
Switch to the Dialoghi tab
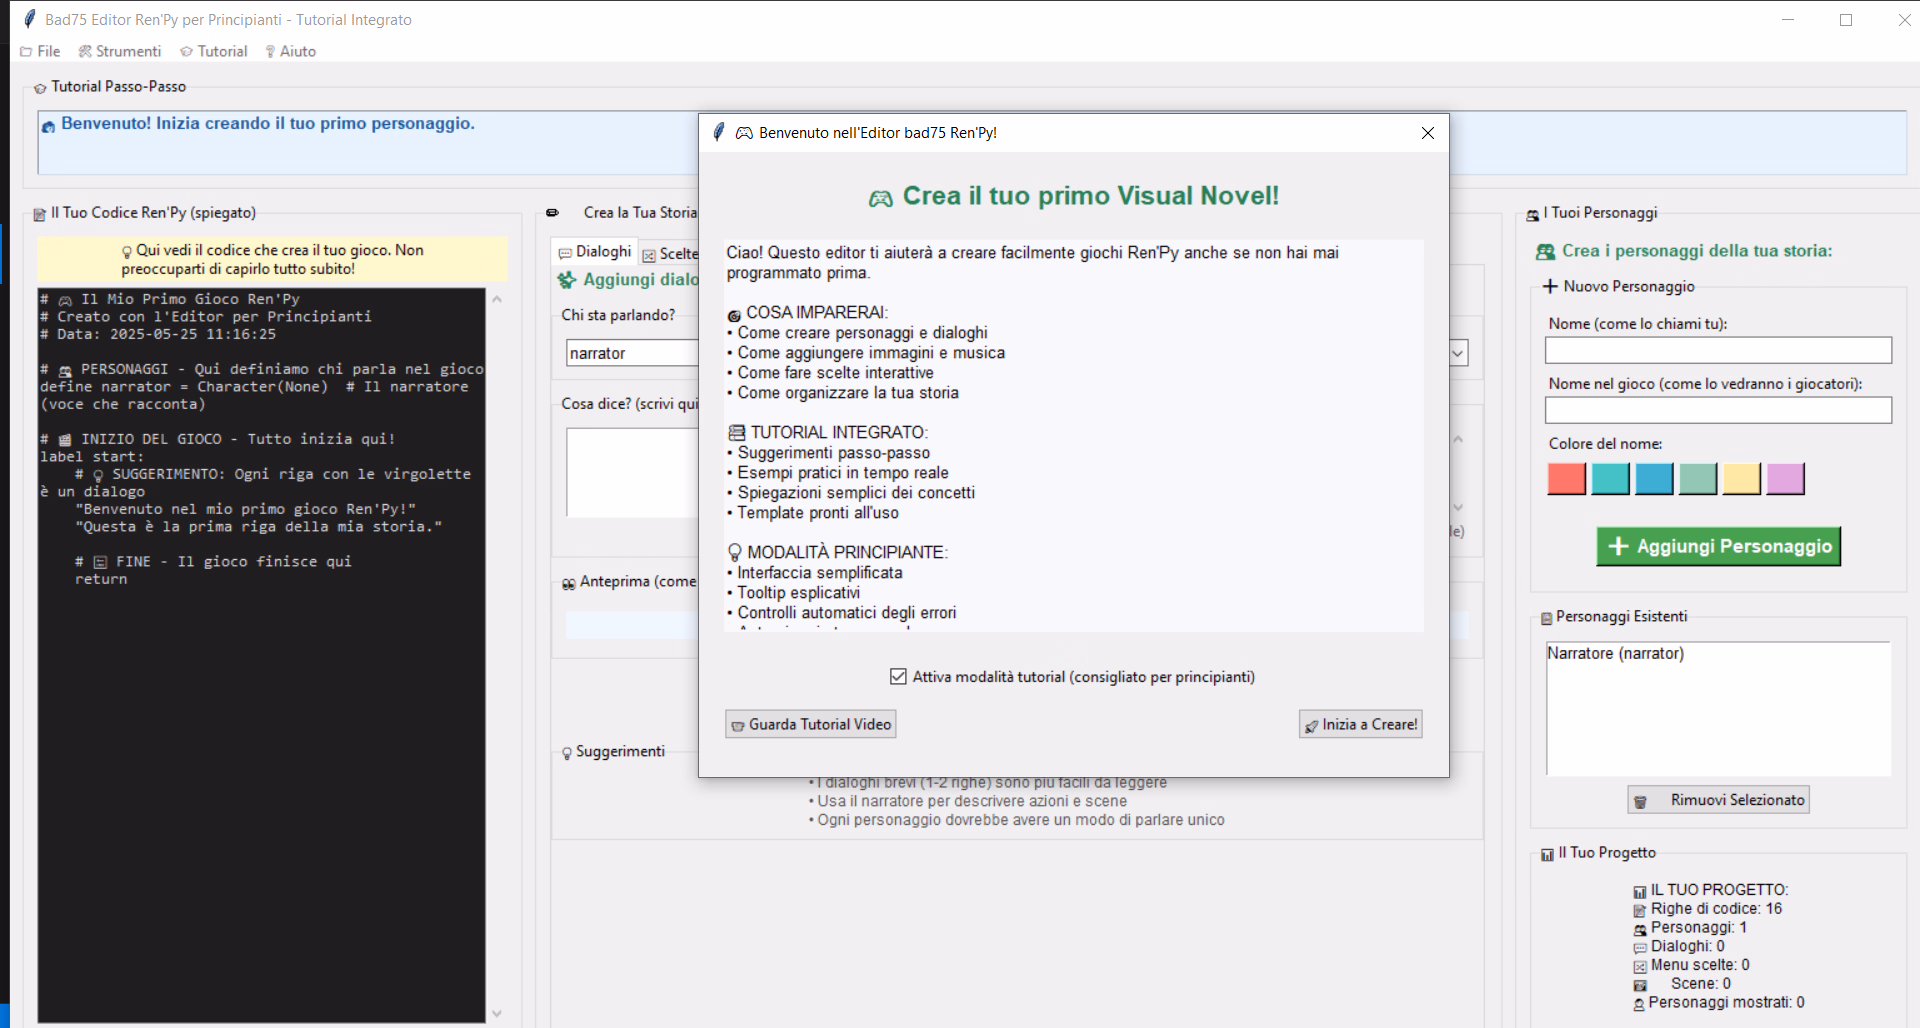[x=594, y=252]
